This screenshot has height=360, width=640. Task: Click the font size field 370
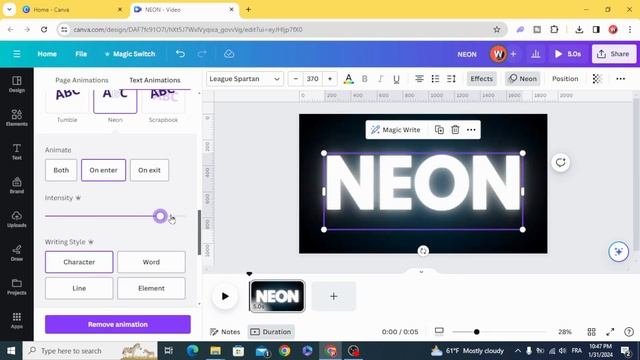click(313, 79)
